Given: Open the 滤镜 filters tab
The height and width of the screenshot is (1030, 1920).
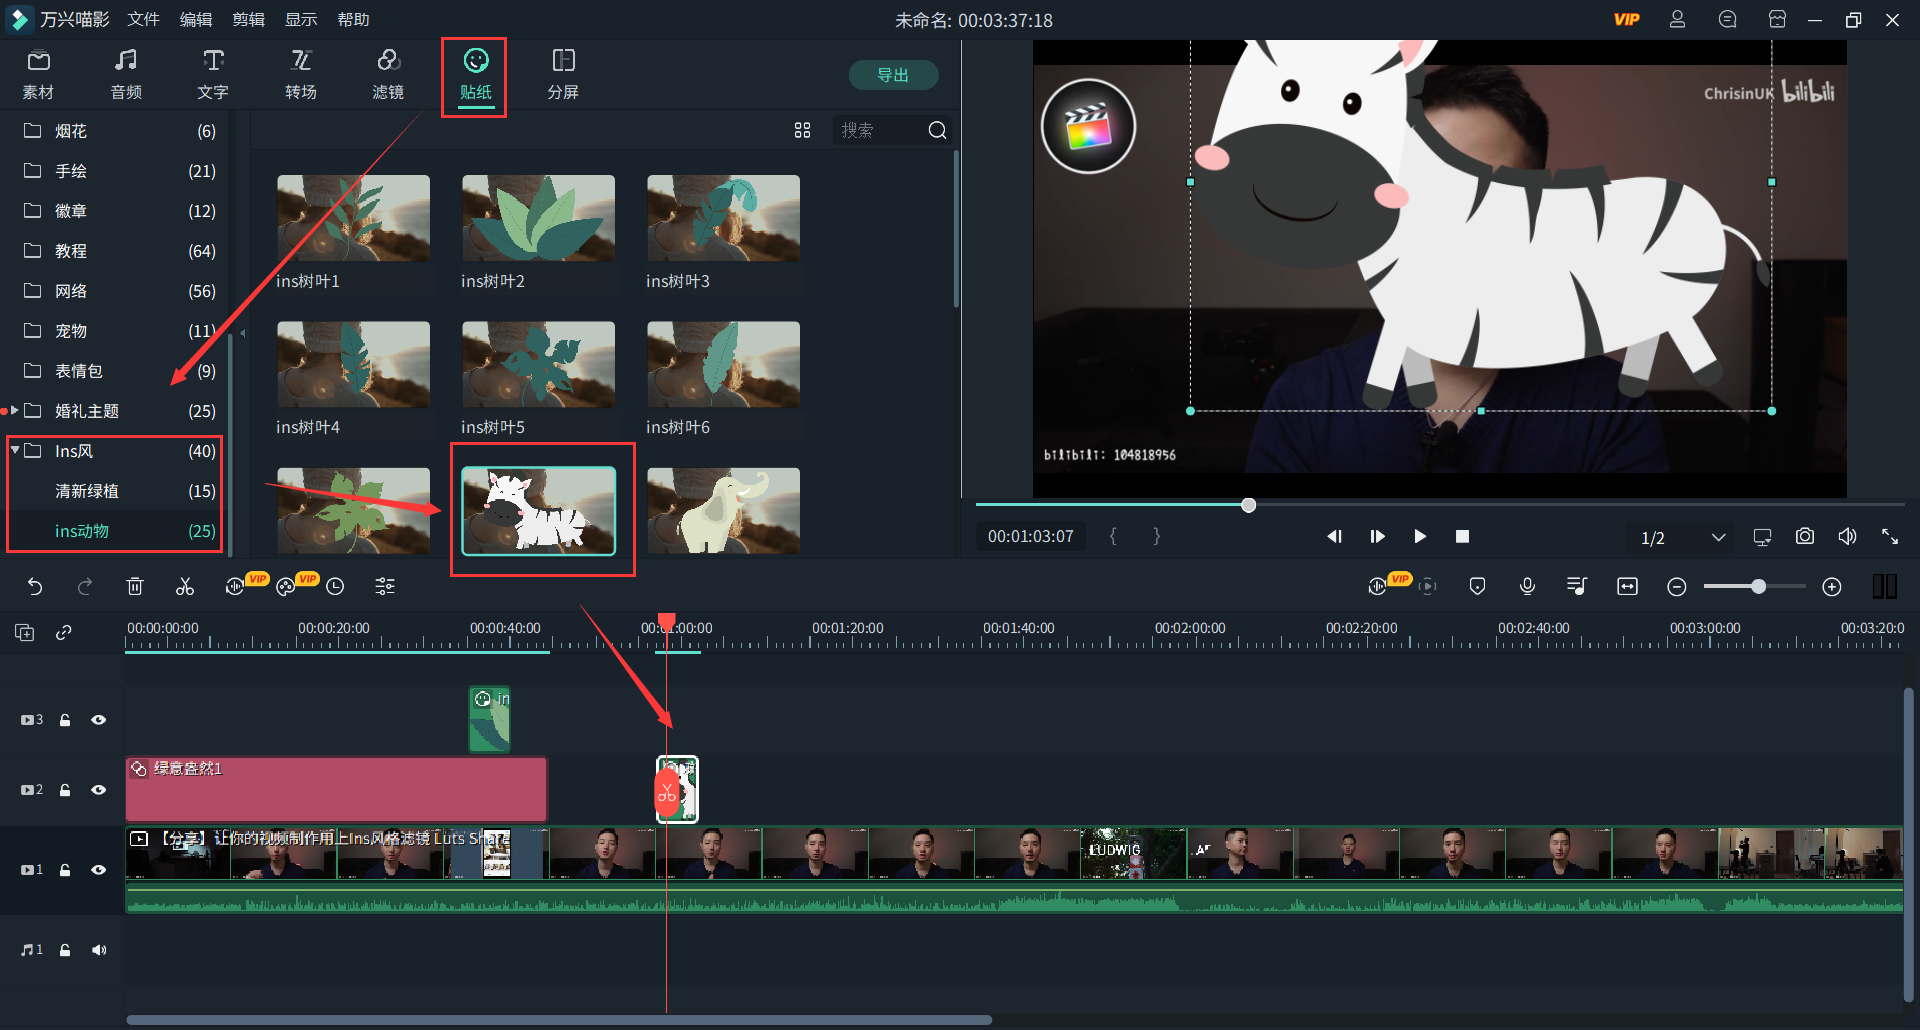Looking at the screenshot, I should point(388,74).
